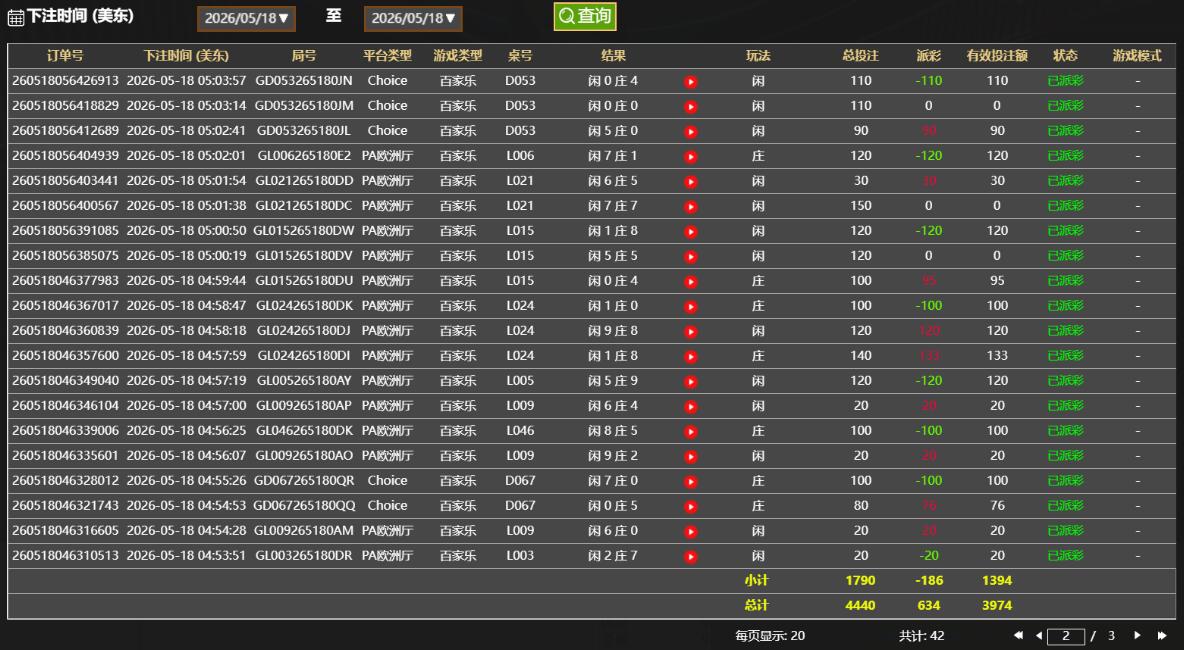1184x650 pixels.
Task: Click the 小计 subtotal label
Action: 757,581
